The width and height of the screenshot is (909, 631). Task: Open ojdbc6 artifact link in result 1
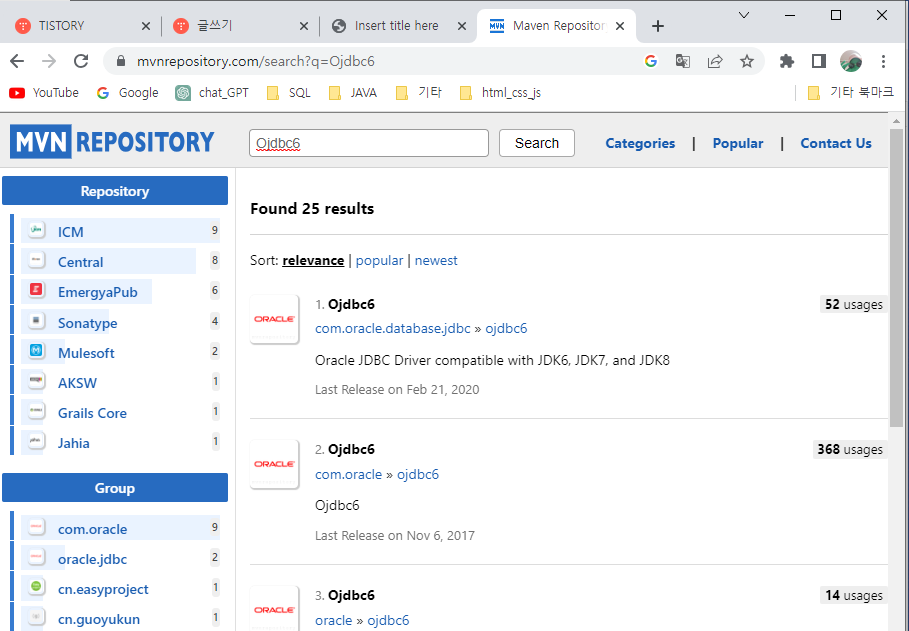[506, 328]
